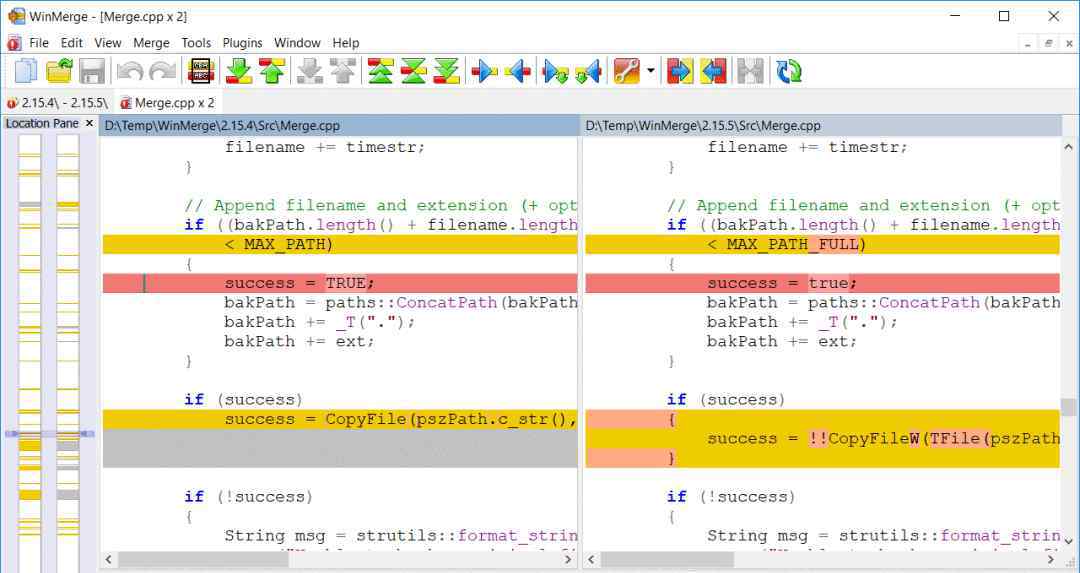Screen dimensions: 1080x573
Task: Open the Edit menu
Action: point(72,43)
